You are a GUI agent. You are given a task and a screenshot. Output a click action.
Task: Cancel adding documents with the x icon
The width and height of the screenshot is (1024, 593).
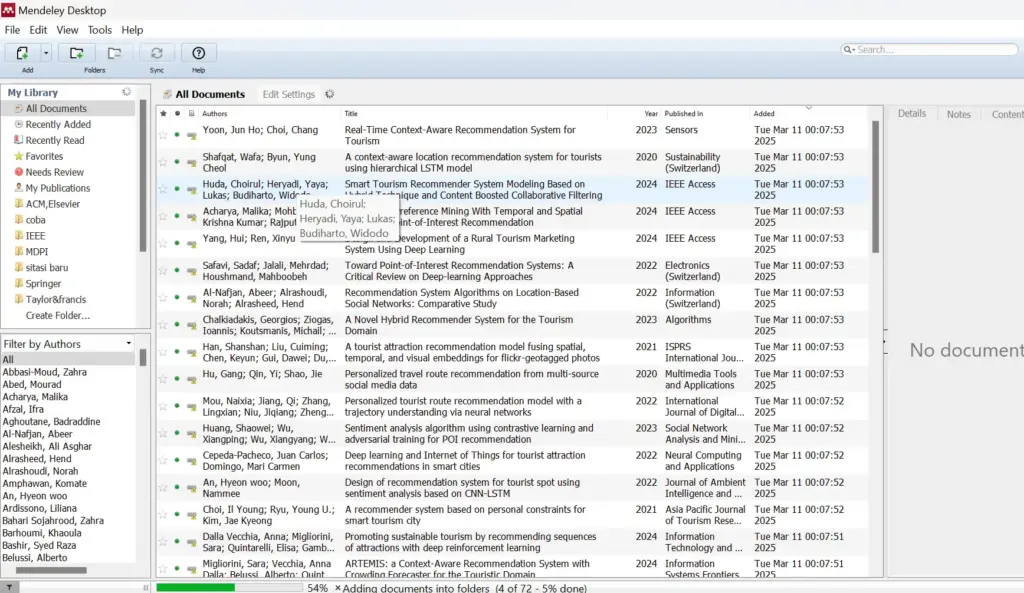click(338, 588)
